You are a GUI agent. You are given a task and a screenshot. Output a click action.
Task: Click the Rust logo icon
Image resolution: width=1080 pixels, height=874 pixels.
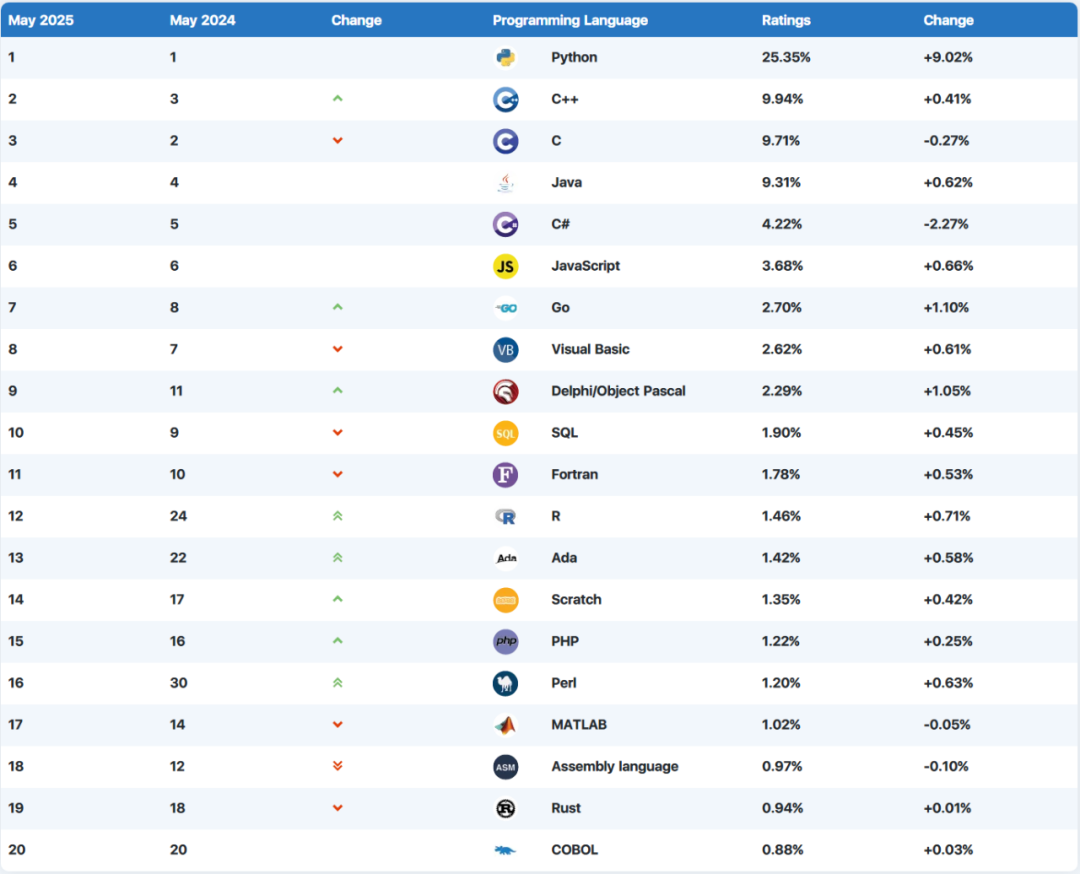click(x=505, y=808)
